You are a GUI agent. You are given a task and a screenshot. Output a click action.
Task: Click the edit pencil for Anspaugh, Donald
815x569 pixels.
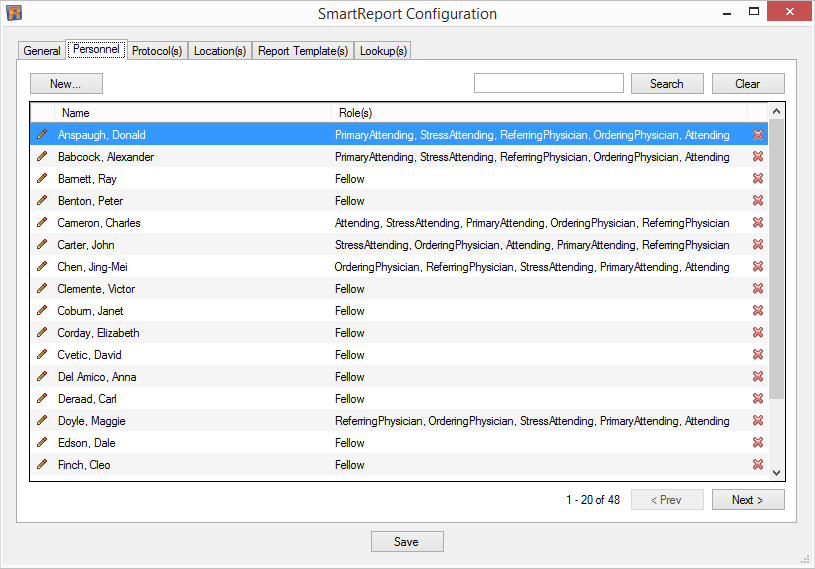42,135
